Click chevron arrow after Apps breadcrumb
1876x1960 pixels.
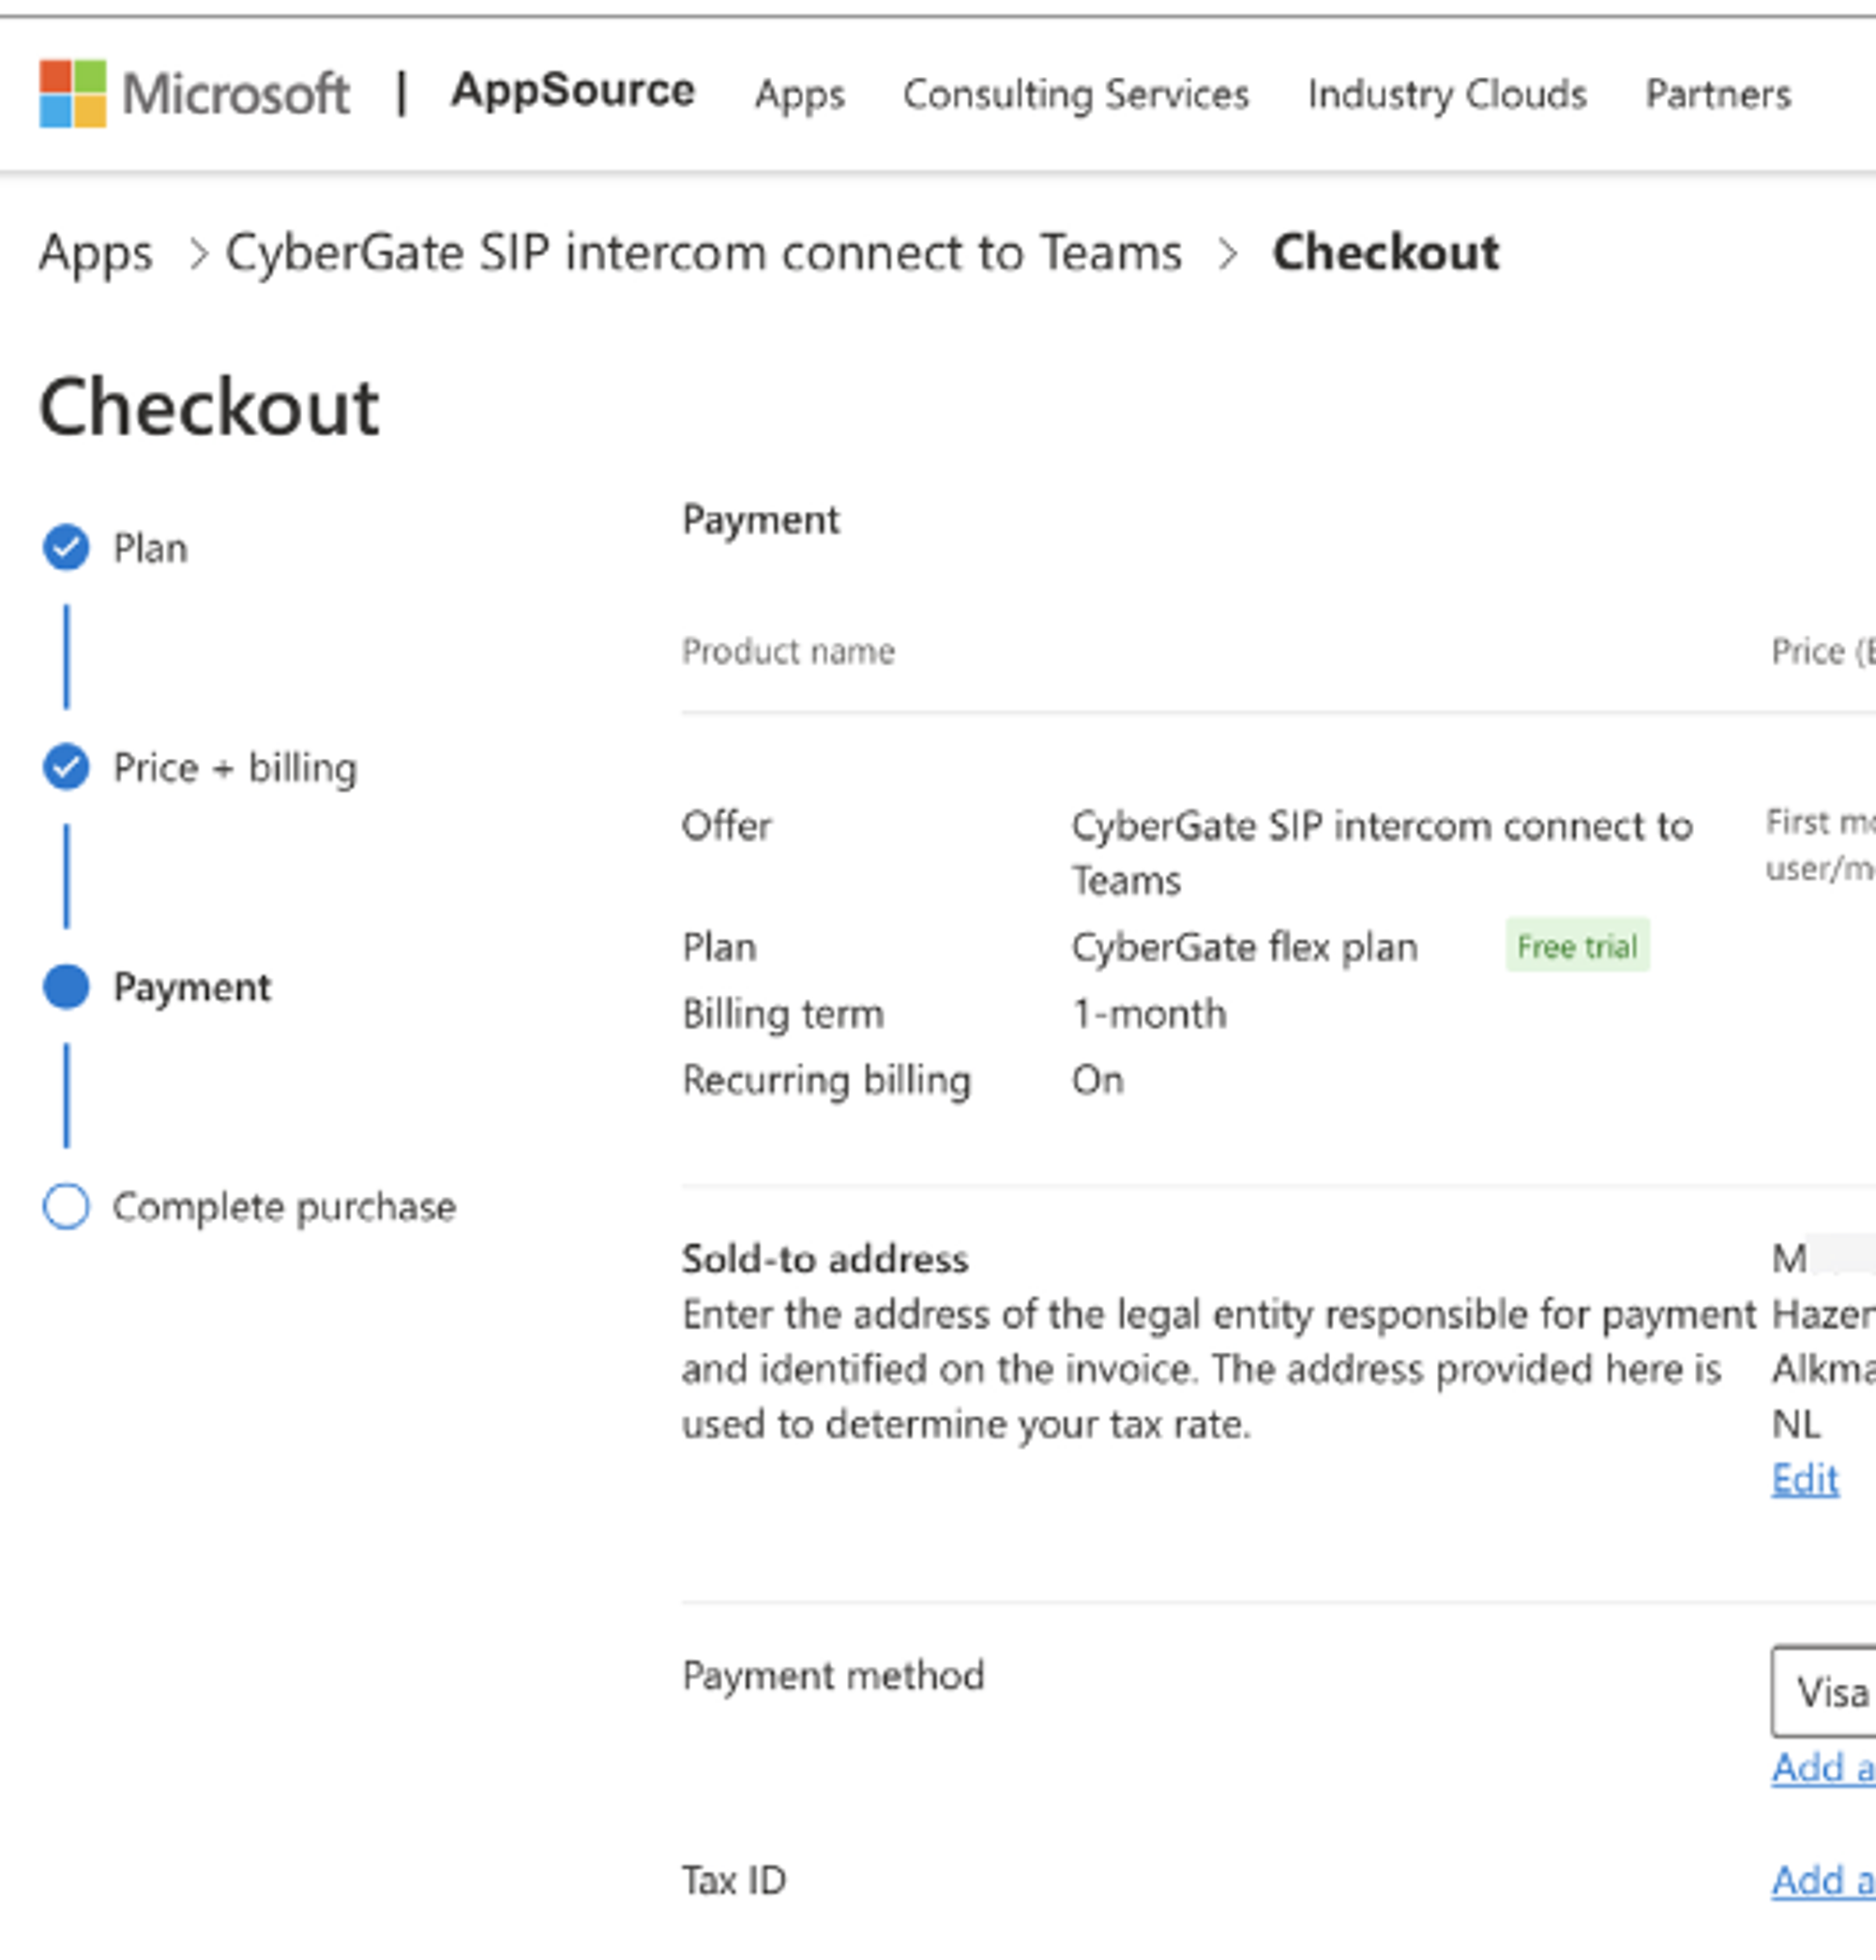198,254
